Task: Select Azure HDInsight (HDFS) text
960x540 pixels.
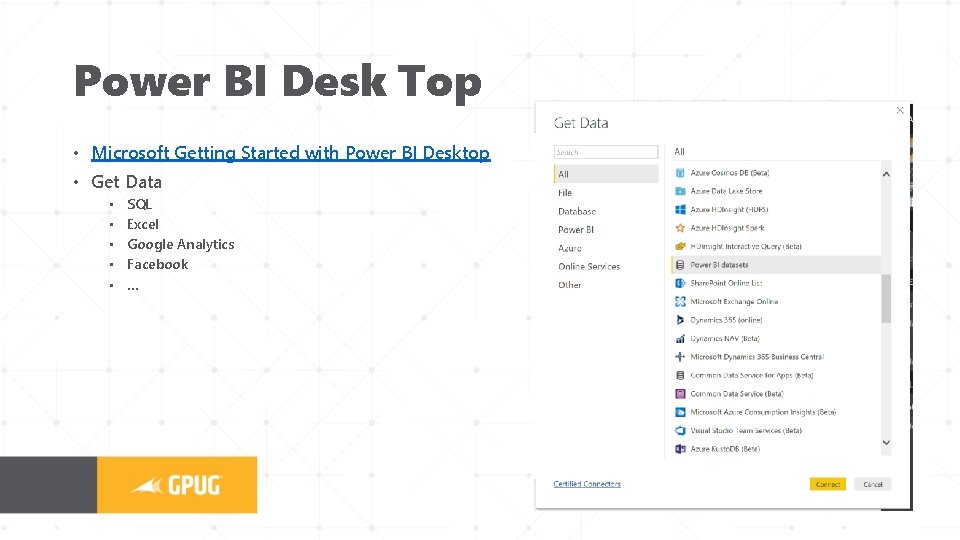Action: coord(729,209)
